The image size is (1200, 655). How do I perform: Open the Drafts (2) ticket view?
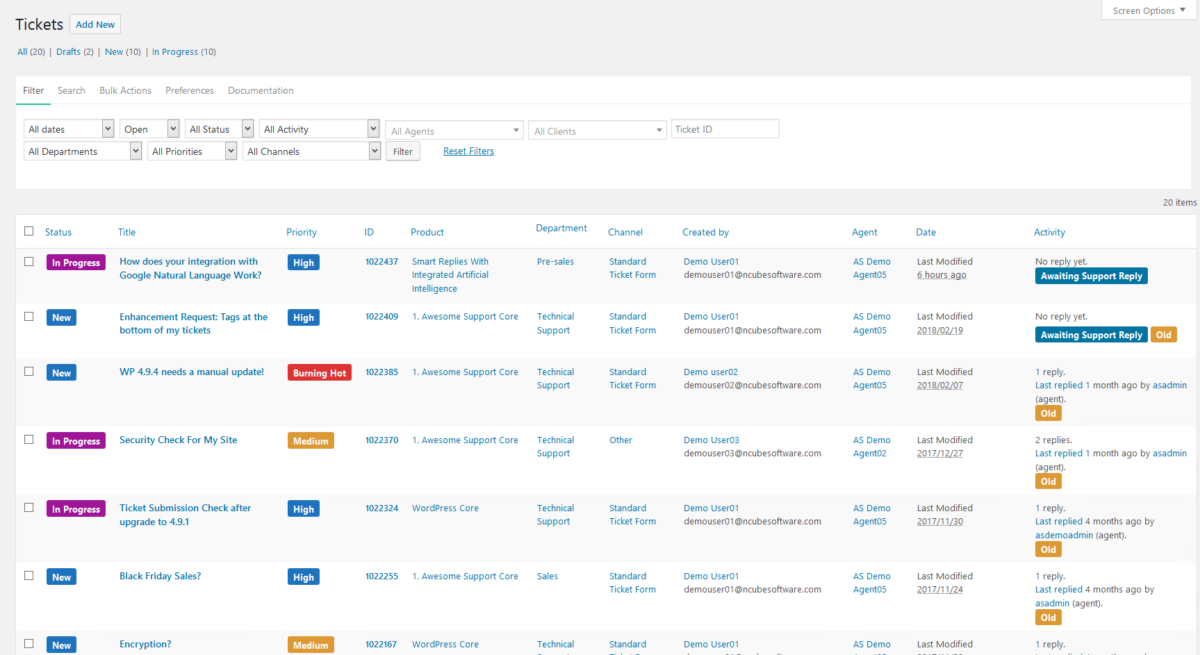[68, 51]
